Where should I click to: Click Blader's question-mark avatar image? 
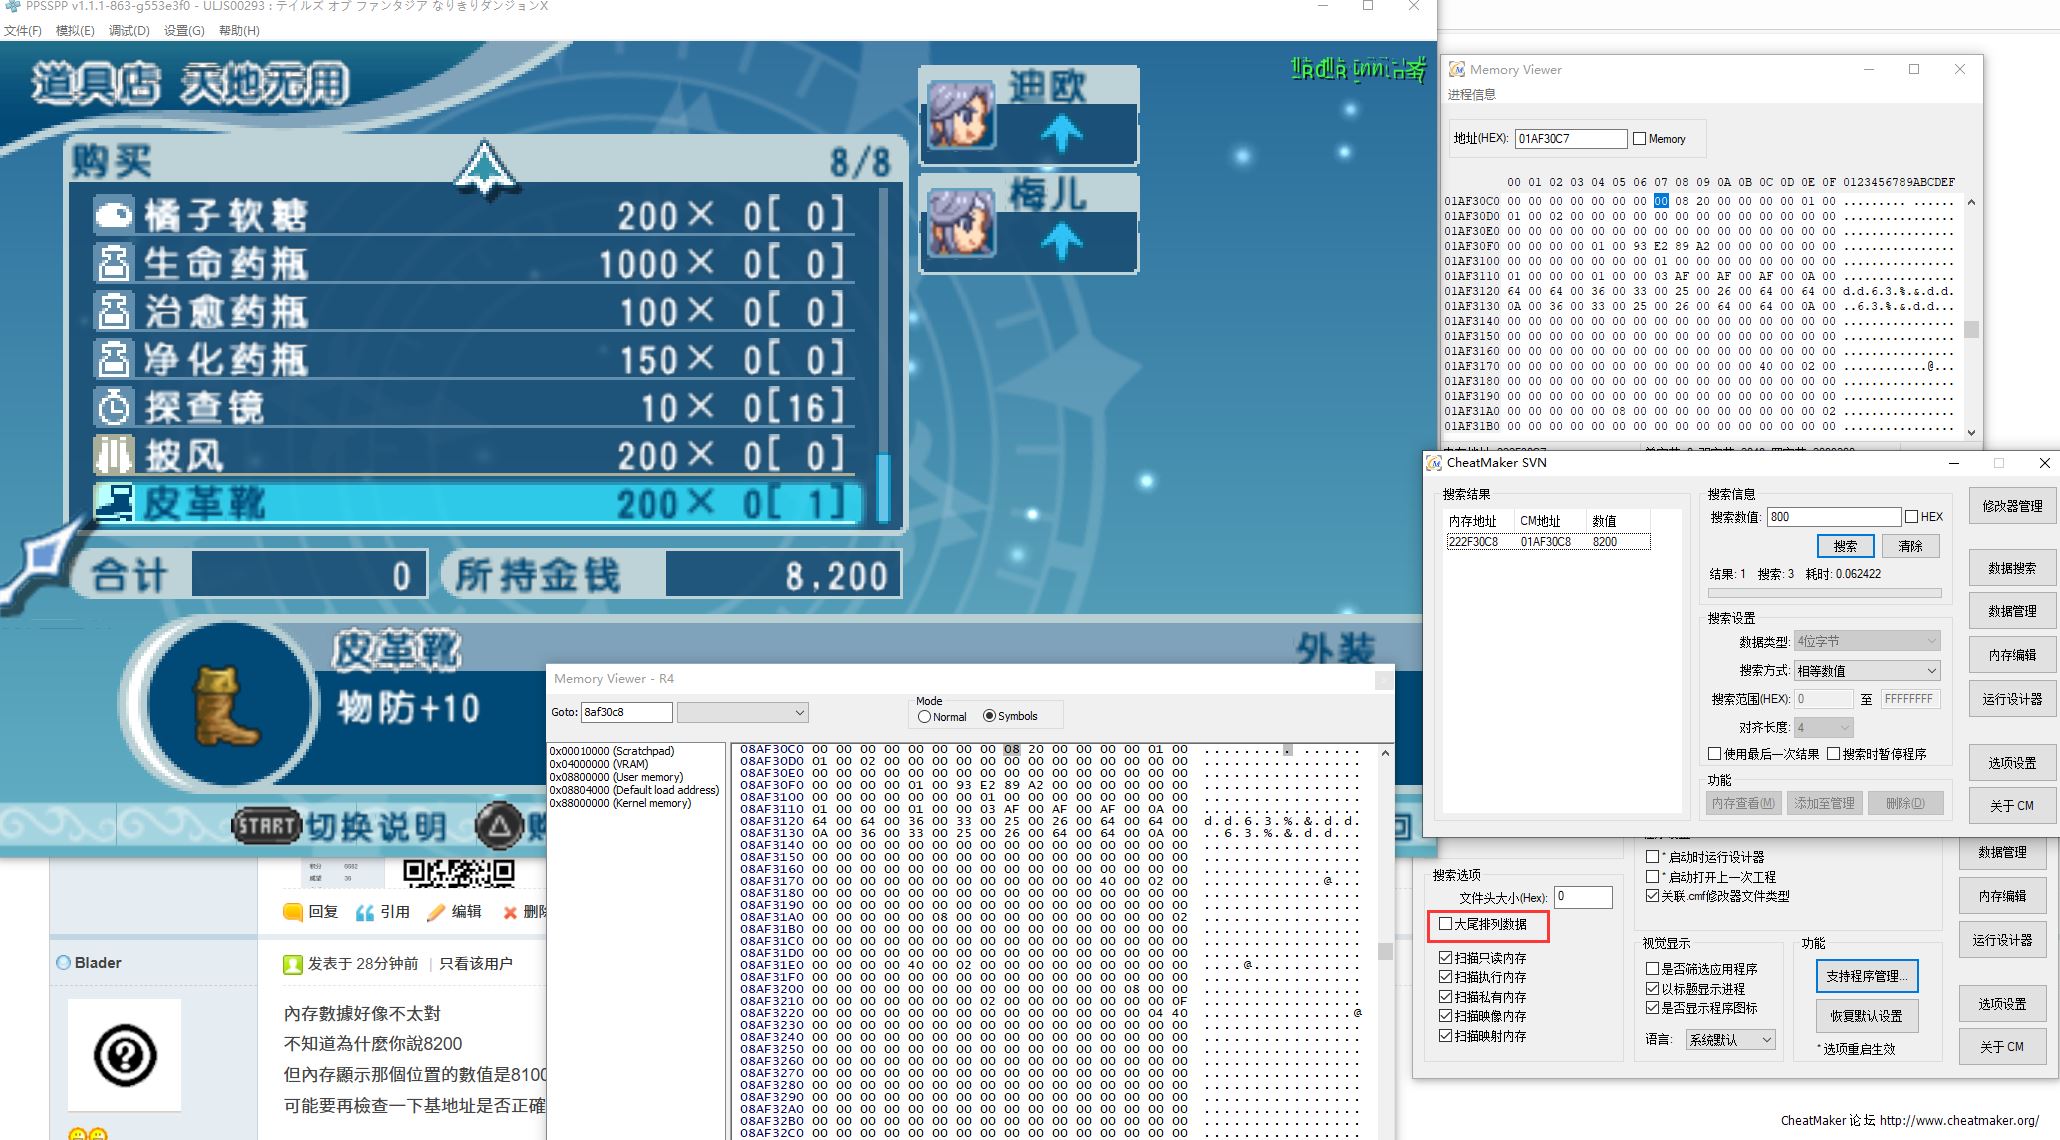[x=124, y=1055]
